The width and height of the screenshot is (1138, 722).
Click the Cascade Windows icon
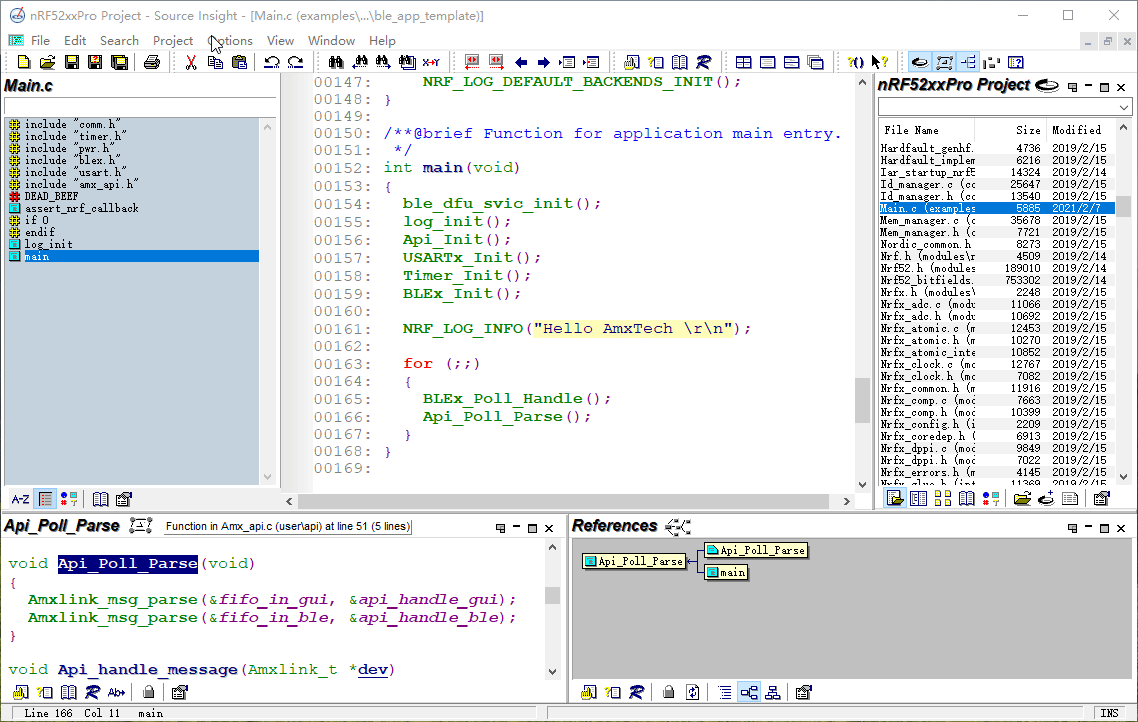[815, 62]
